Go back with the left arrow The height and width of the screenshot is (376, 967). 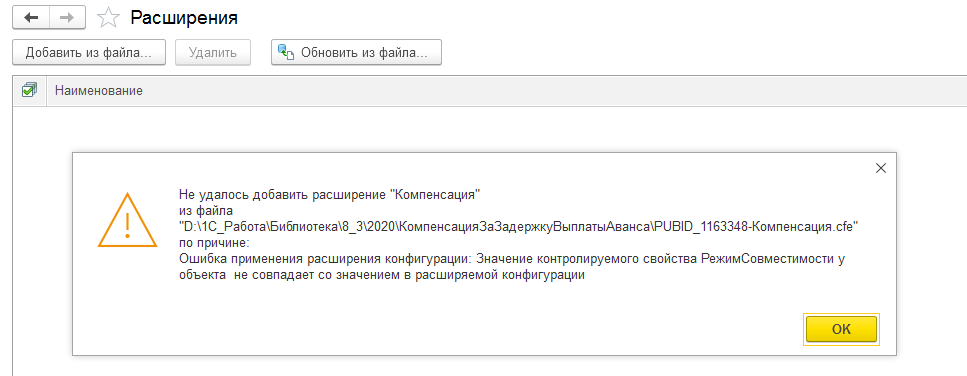pos(31,17)
